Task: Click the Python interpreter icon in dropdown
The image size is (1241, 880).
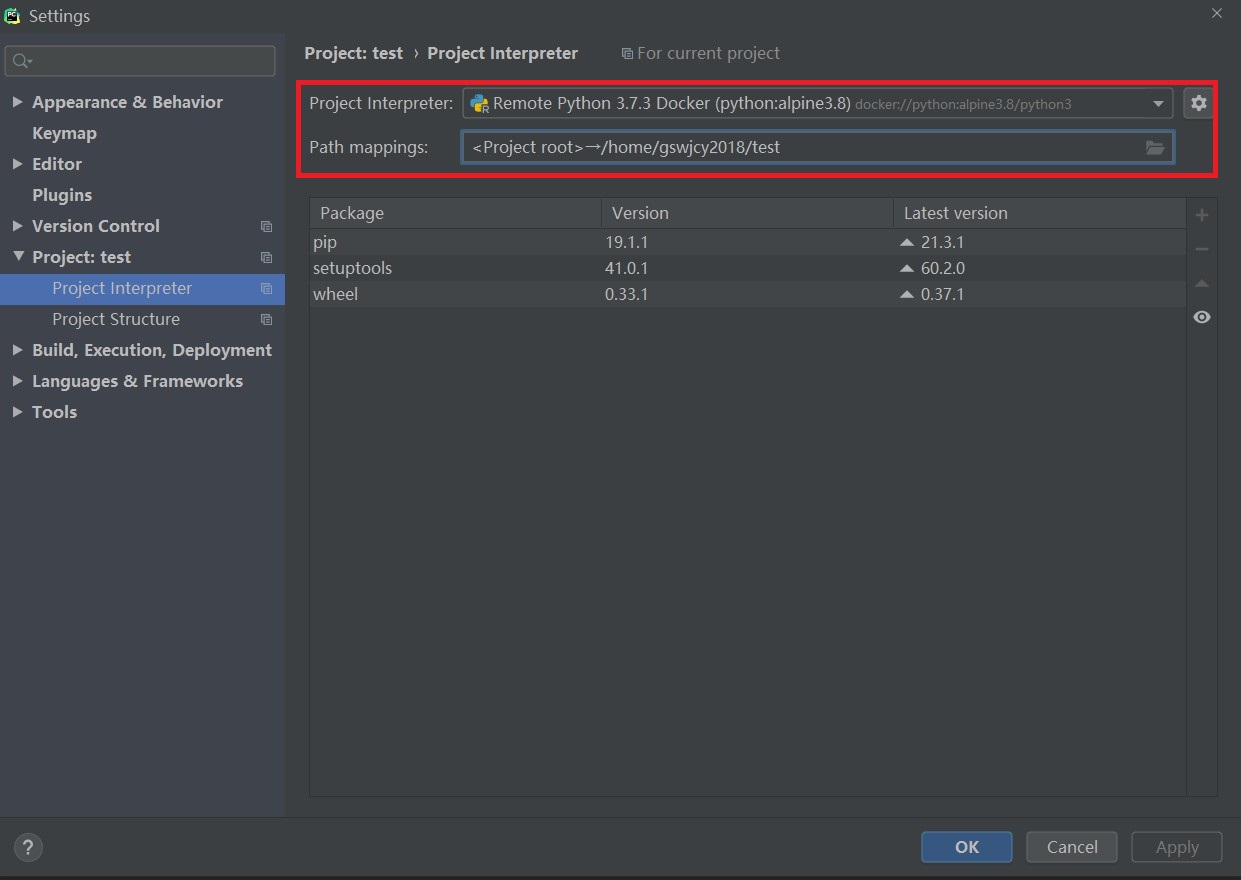Action: pos(479,103)
